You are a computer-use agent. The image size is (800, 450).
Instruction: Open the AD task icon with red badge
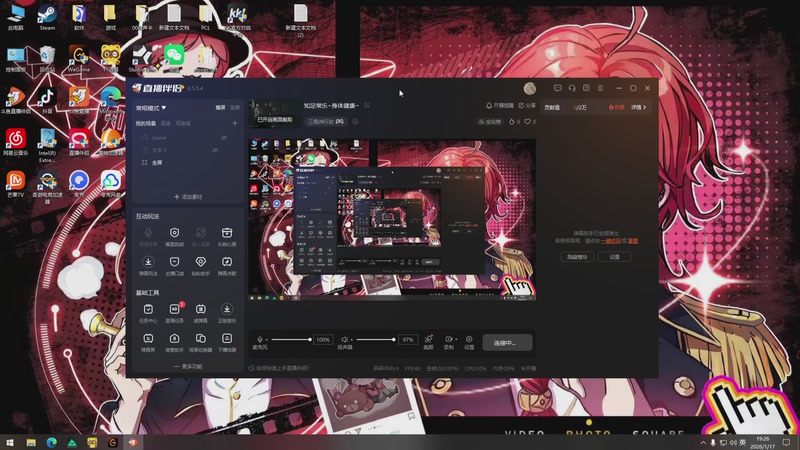coord(174,309)
